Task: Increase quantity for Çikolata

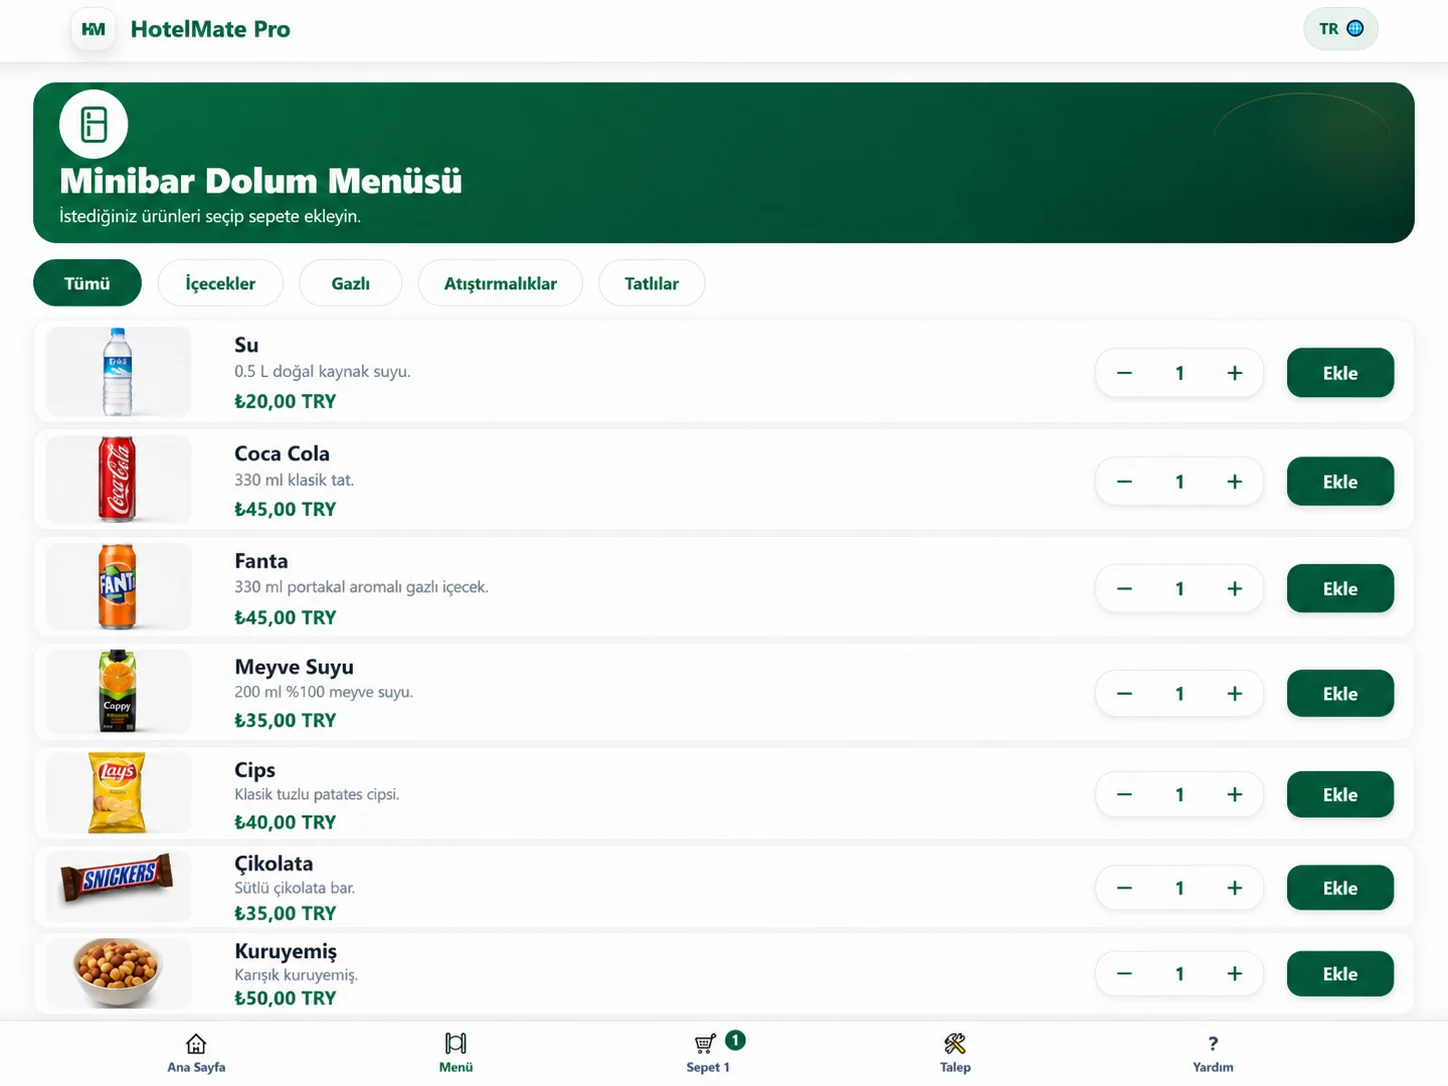Action: click(1235, 887)
